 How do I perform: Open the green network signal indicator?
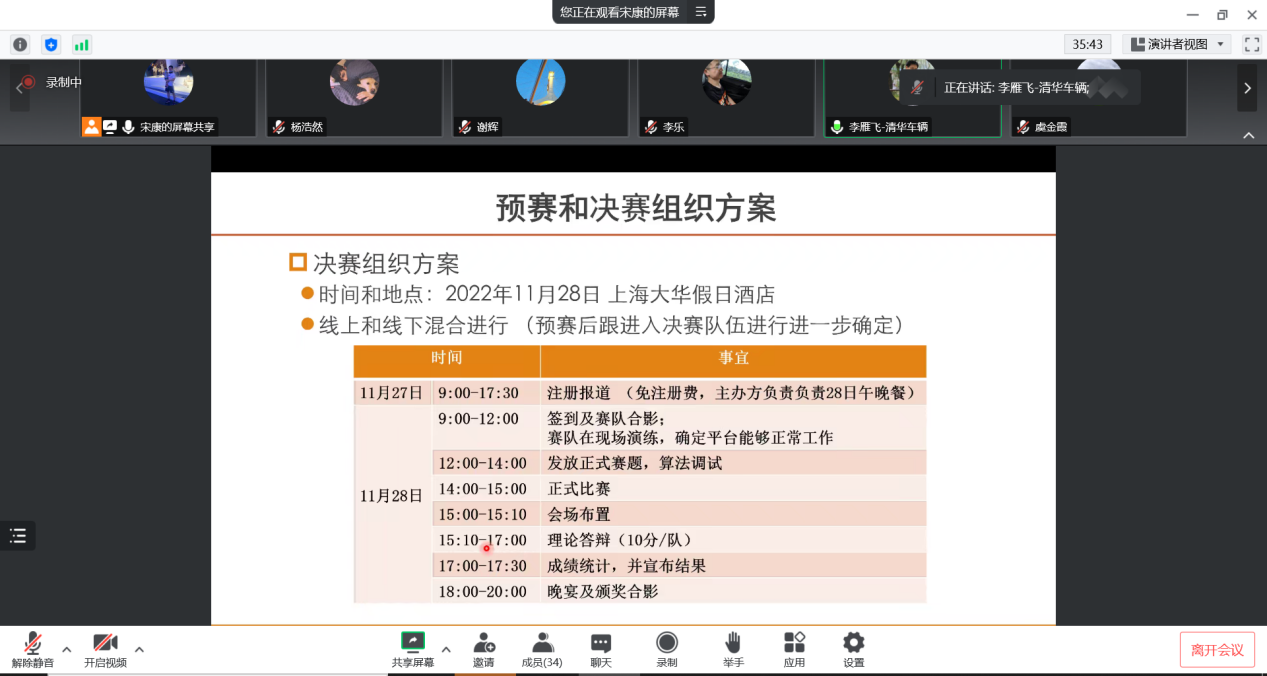[x=81, y=45]
